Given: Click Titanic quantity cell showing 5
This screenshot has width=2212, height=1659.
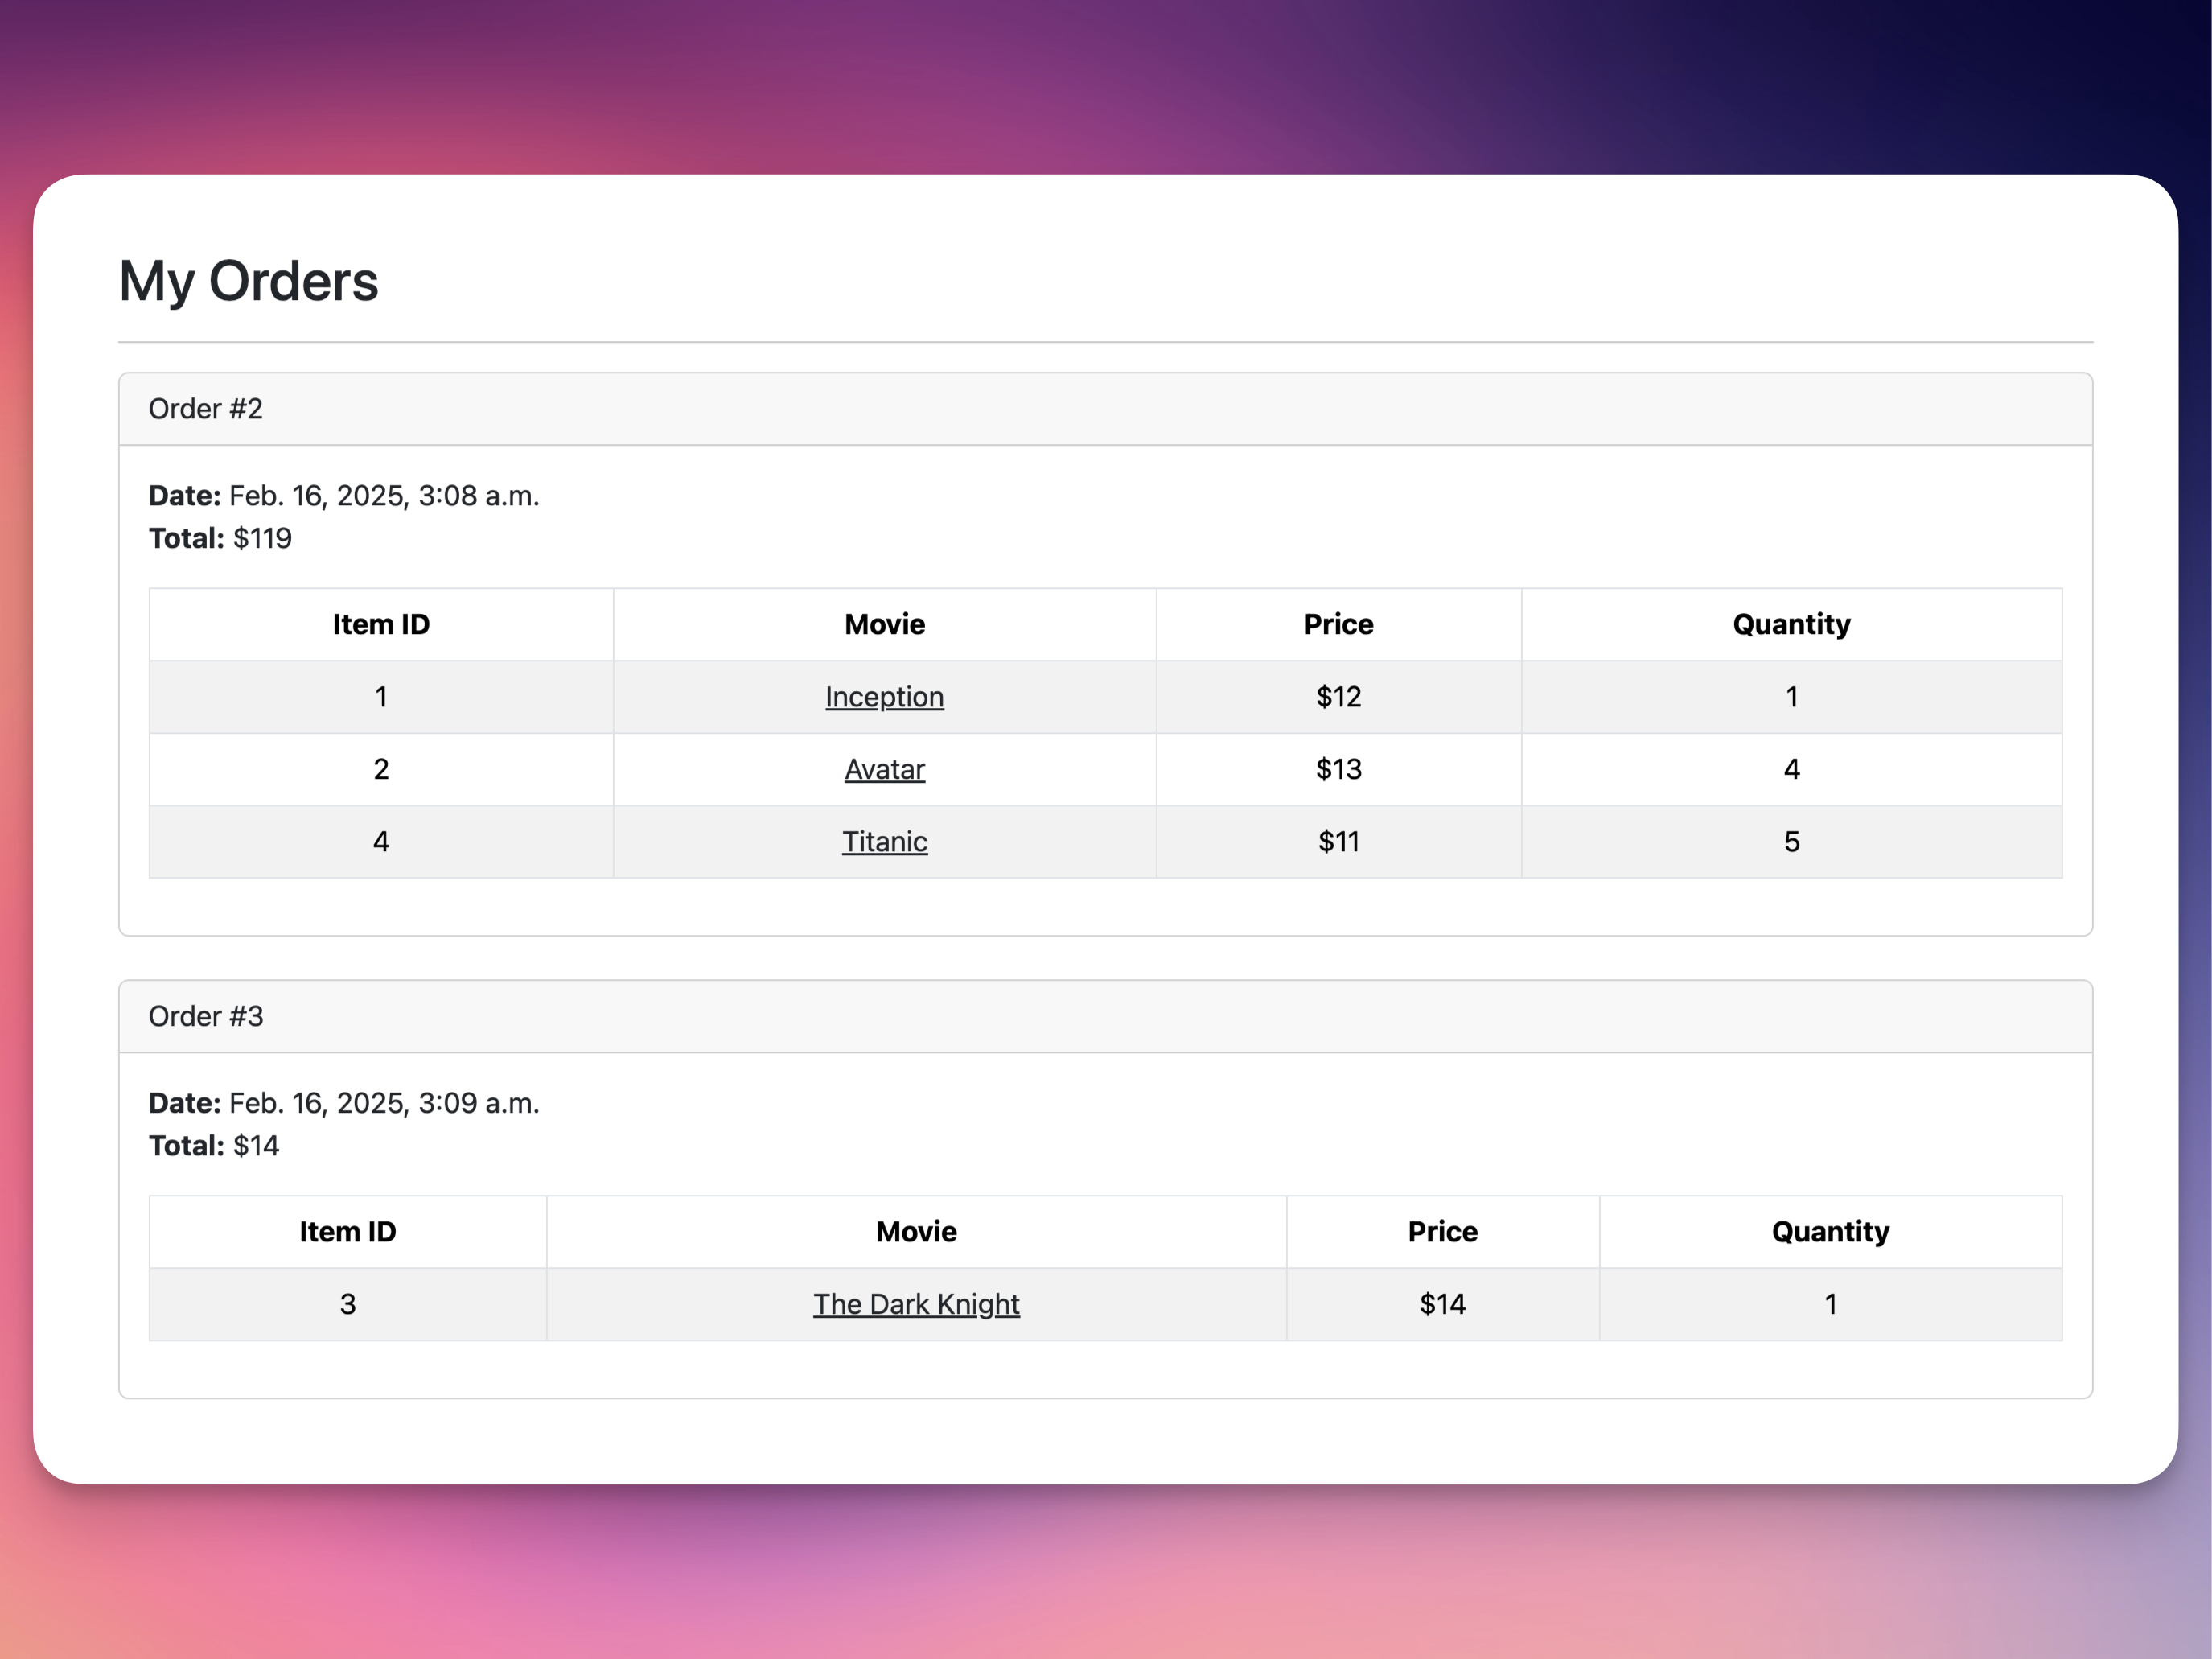Looking at the screenshot, I should click(x=1791, y=841).
